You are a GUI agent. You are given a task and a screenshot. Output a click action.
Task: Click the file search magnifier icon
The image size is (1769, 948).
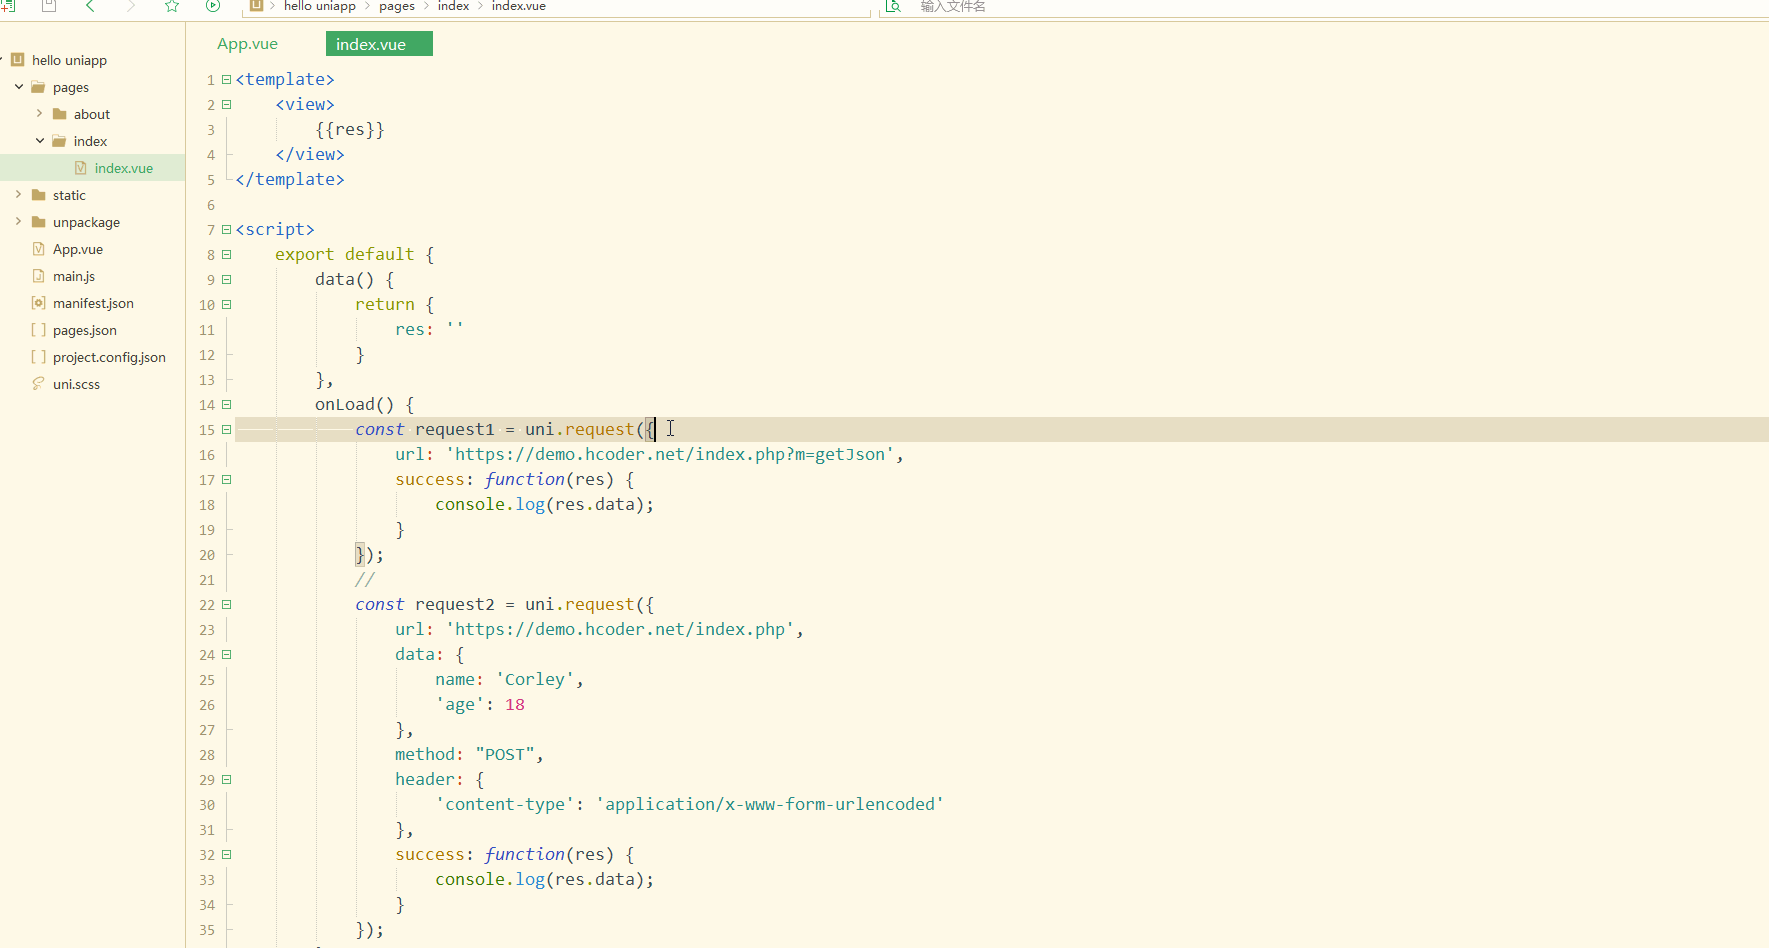tap(894, 6)
